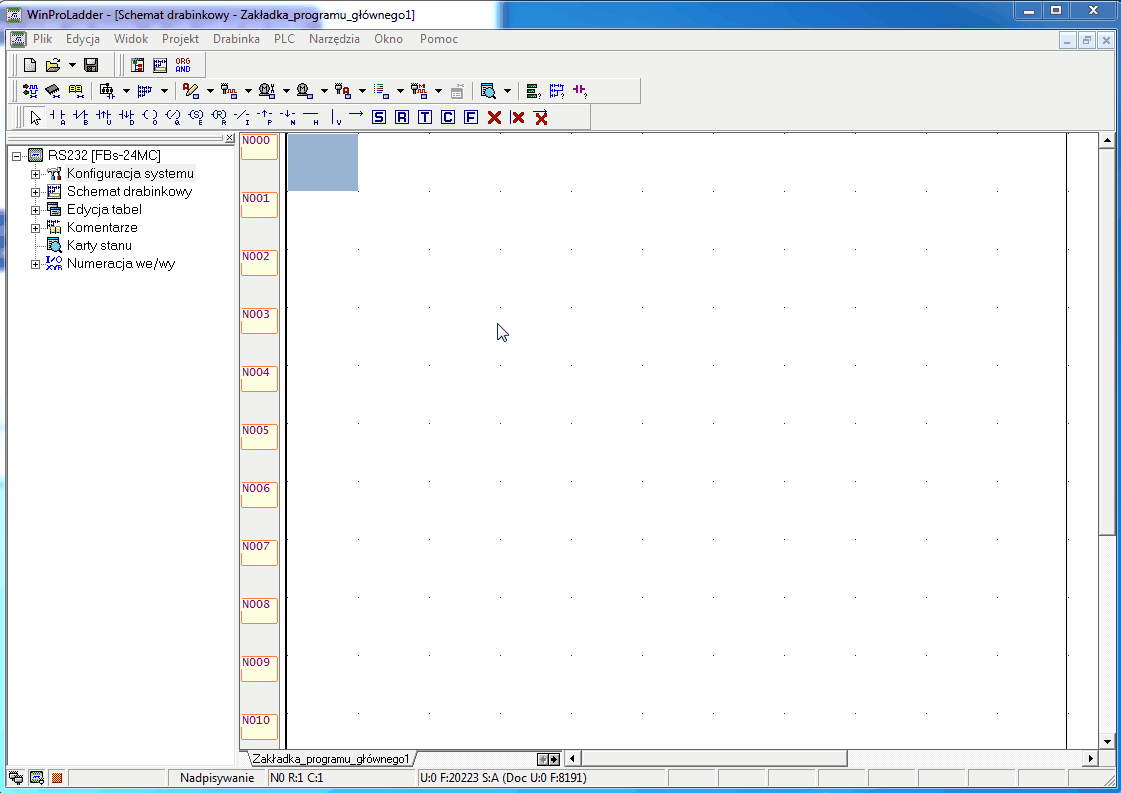Viewport: 1121px width, 793px height.
Task: Delete element with red X
Action: [494, 117]
